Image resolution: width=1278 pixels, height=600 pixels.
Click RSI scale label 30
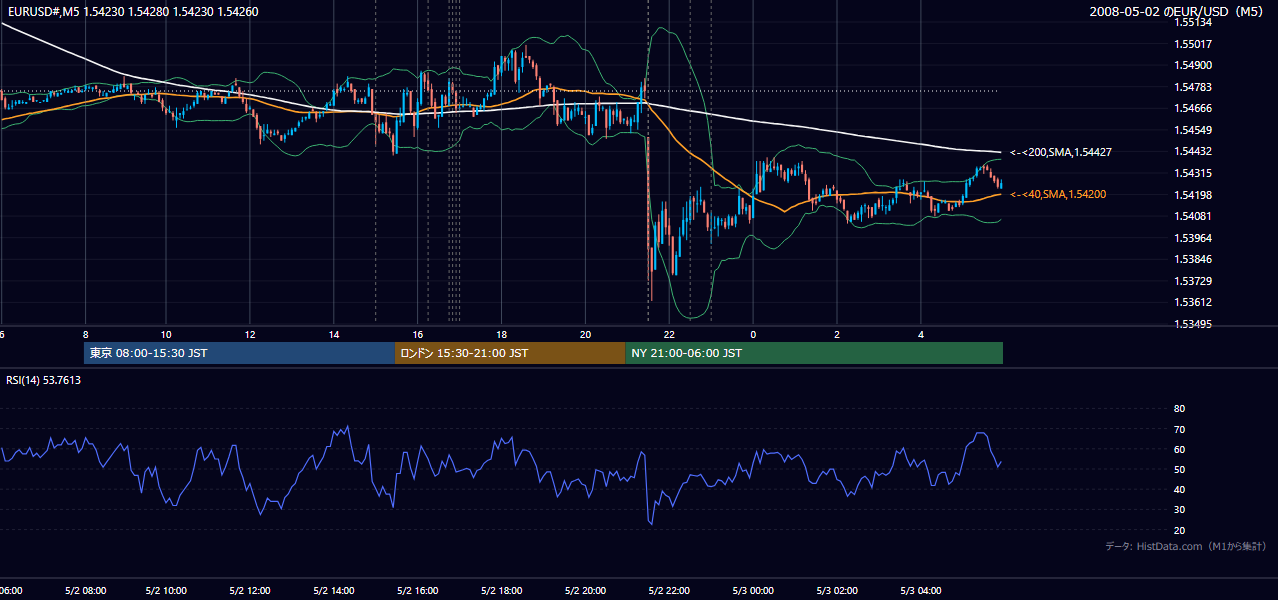coord(1179,510)
